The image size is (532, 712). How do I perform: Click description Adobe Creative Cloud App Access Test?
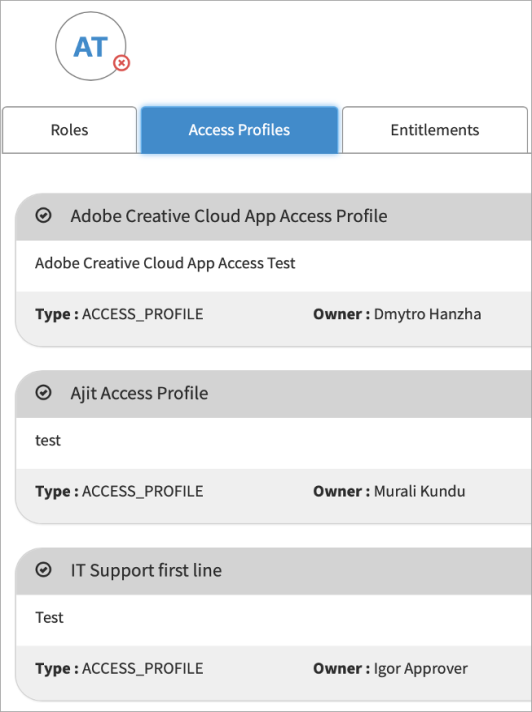pos(165,263)
